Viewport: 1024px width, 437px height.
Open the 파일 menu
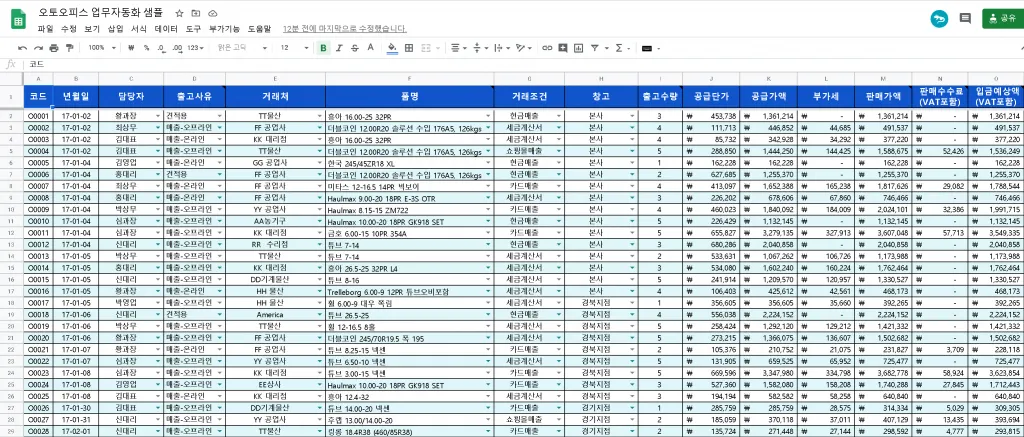(x=45, y=29)
